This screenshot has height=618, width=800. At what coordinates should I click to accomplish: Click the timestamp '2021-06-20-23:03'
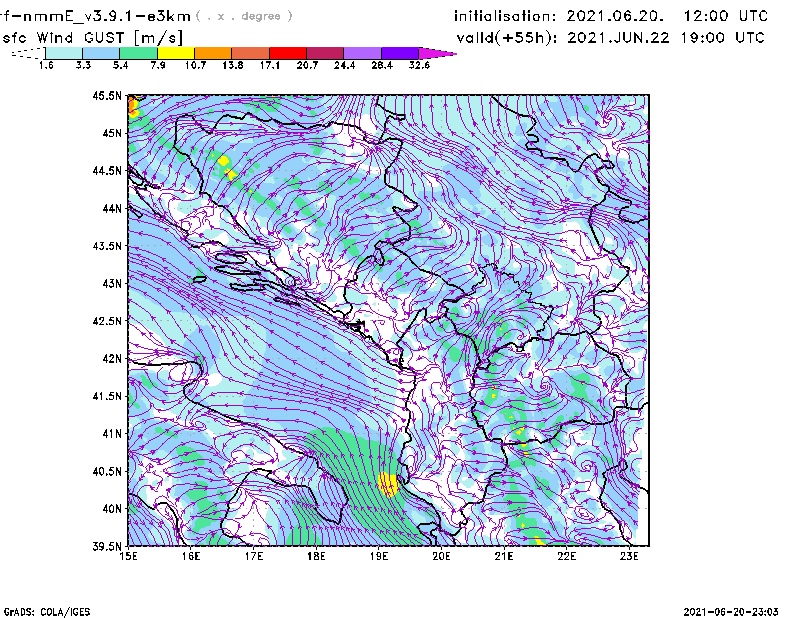[731, 612]
